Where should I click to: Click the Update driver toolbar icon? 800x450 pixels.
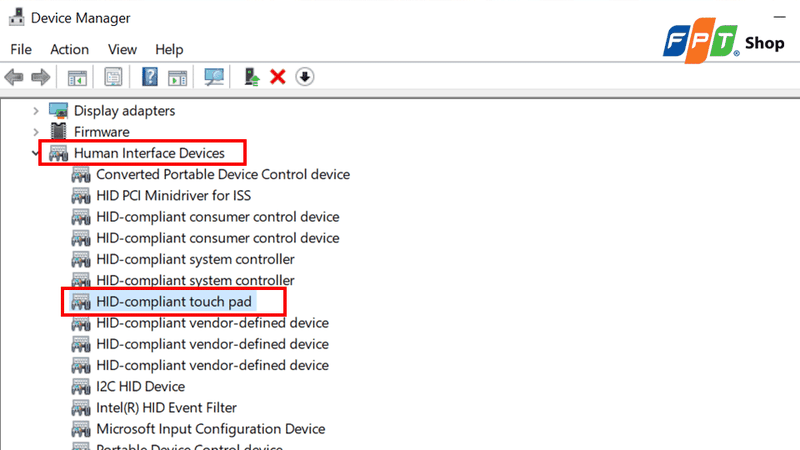252,77
